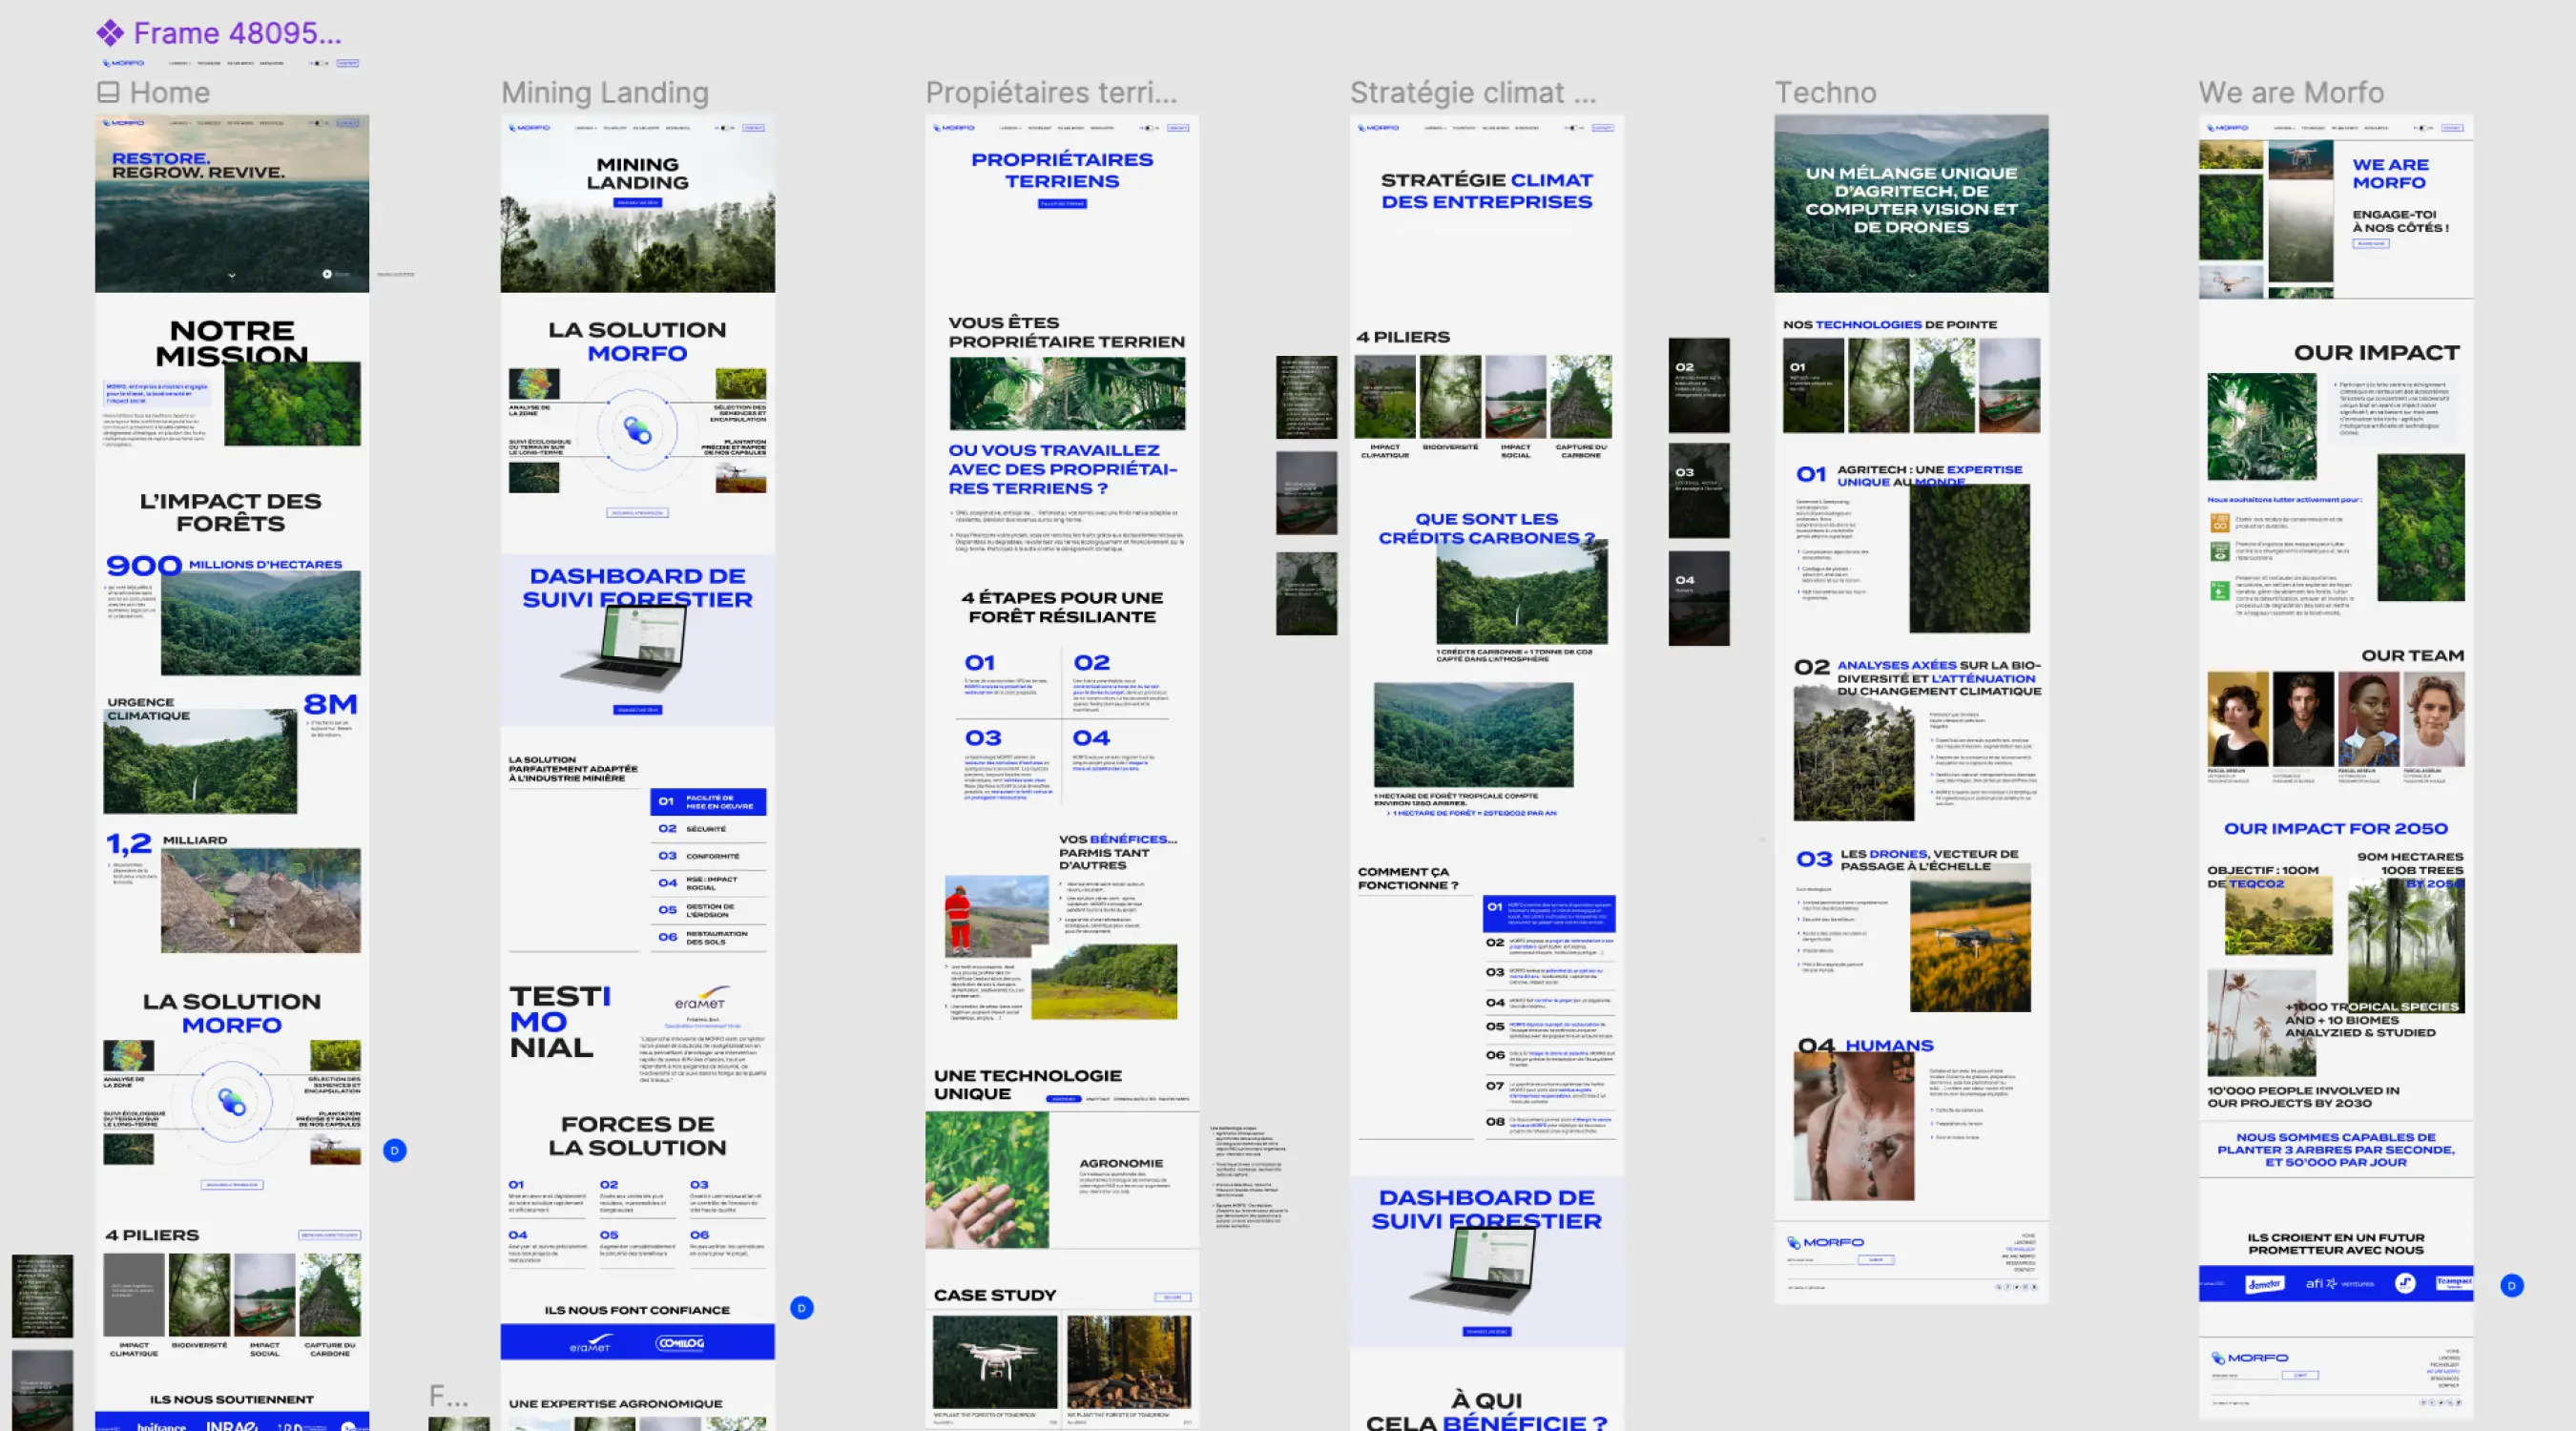Image resolution: width=2576 pixels, height=1431 pixels.
Task: Click the down chevron in Home hero
Action: tap(232, 275)
